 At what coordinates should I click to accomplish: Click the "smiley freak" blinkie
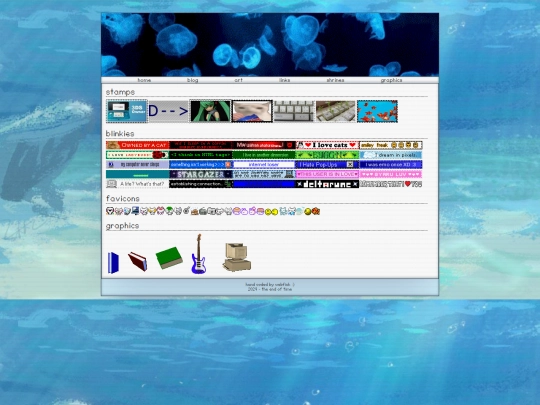[x=391, y=145]
